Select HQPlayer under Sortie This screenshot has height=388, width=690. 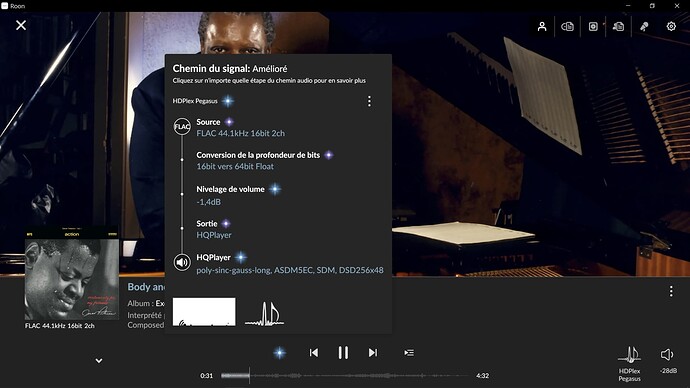(214, 235)
